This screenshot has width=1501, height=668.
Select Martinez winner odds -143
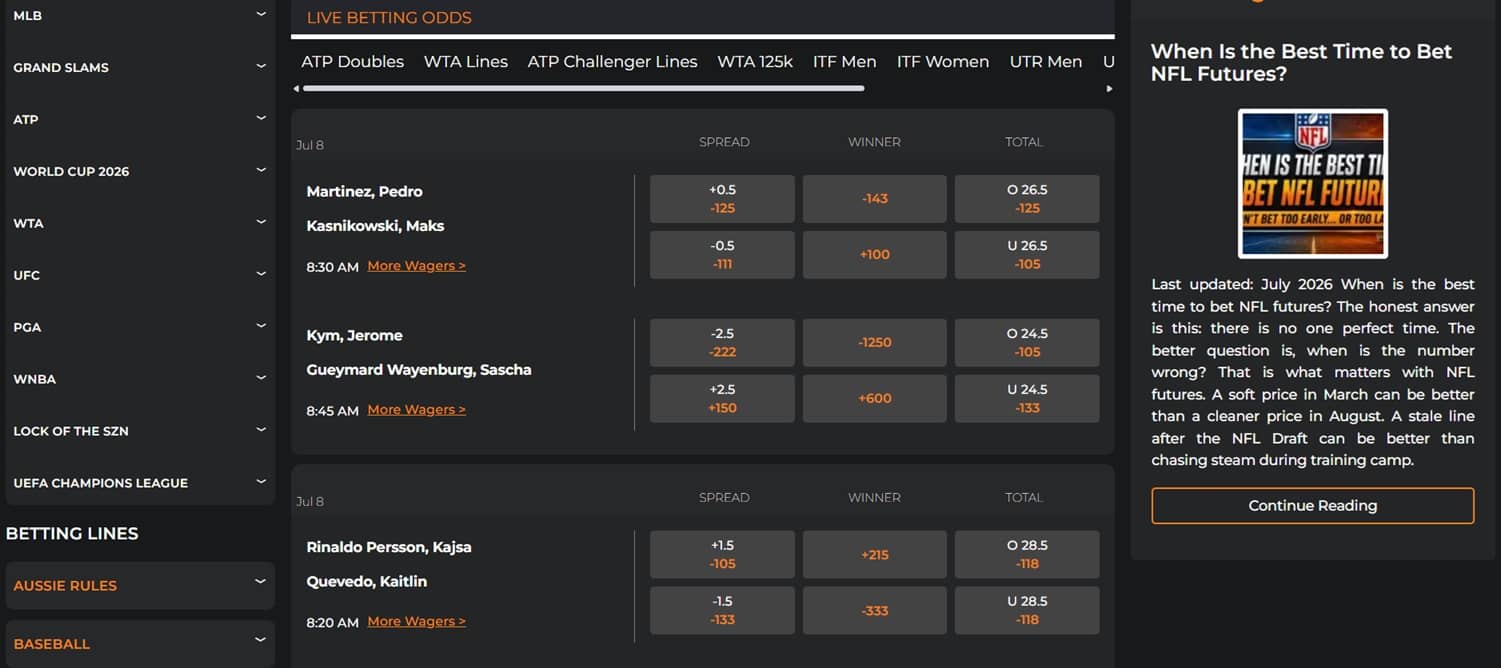(x=874, y=199)
